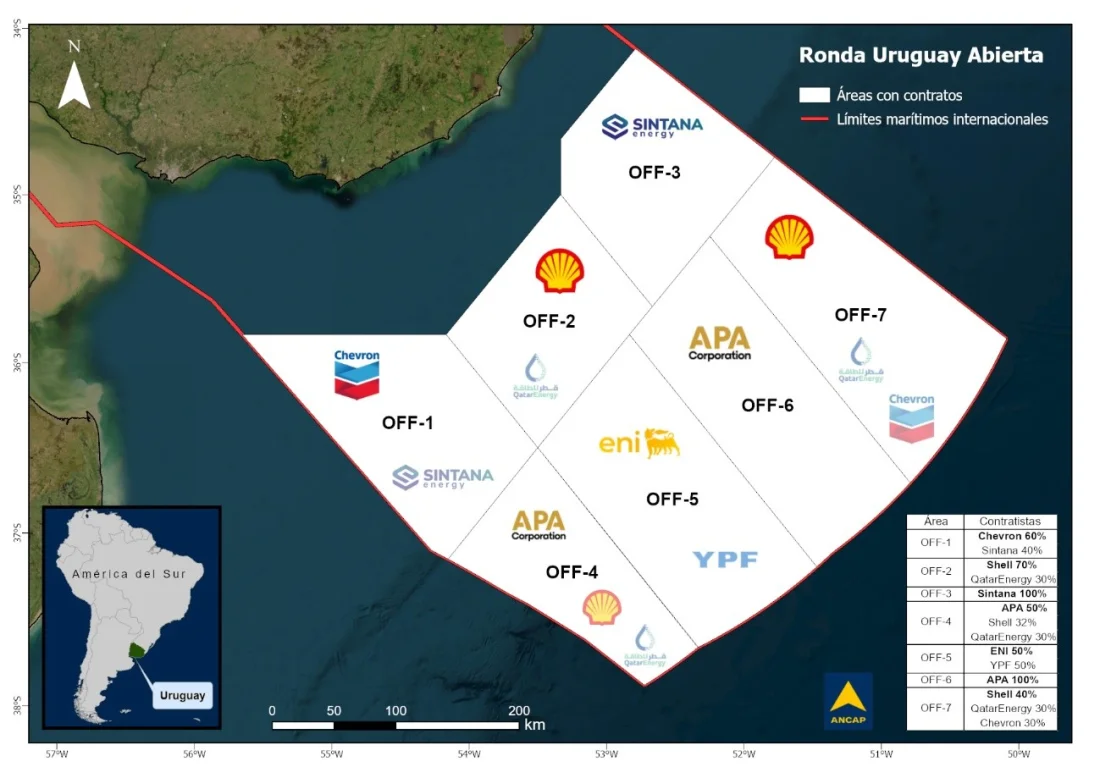Click the 'Áreas con contratos' legend text

tap(899, 95)
